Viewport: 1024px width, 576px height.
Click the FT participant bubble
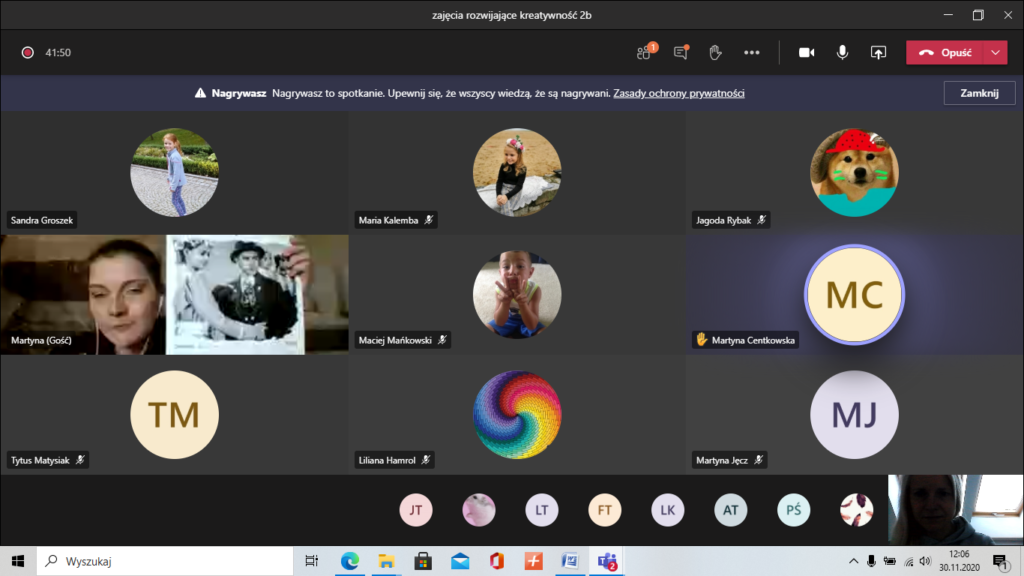pos(605,510)
